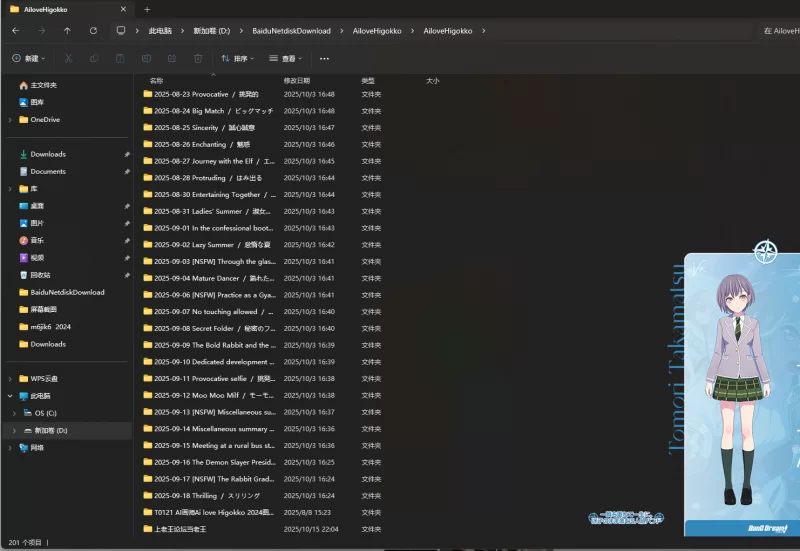This screenshot has width=800, height=551.
Task: Click first AiloveHigokko breadcrumb segment
Action: click(377, 31)
